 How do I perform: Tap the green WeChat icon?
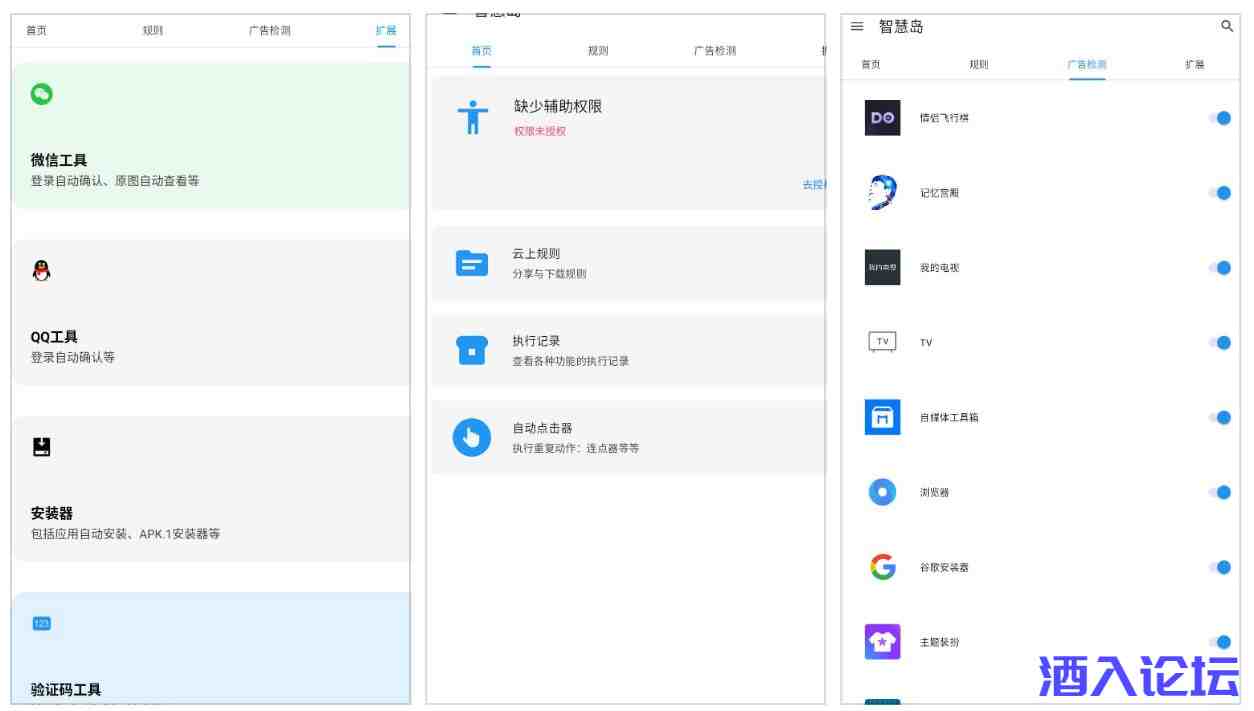pyautogui.click(x=41, y=94)
